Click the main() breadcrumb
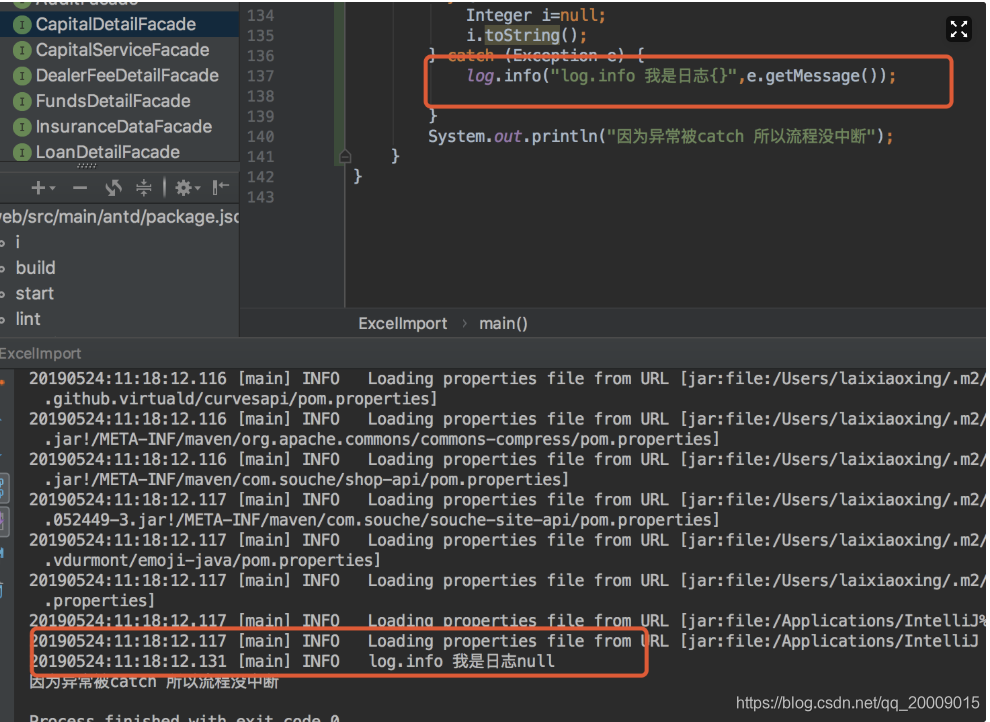Image resolution: width=990 pixels, height=722 pixels. tap(503, 324)
